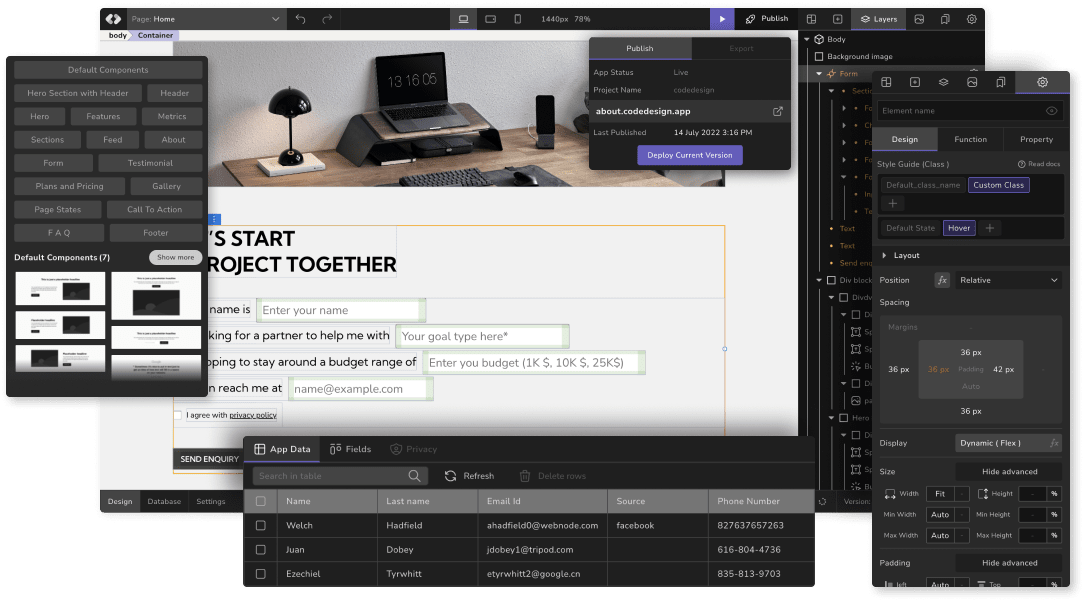Open the image assets icon in top bar

919,19
